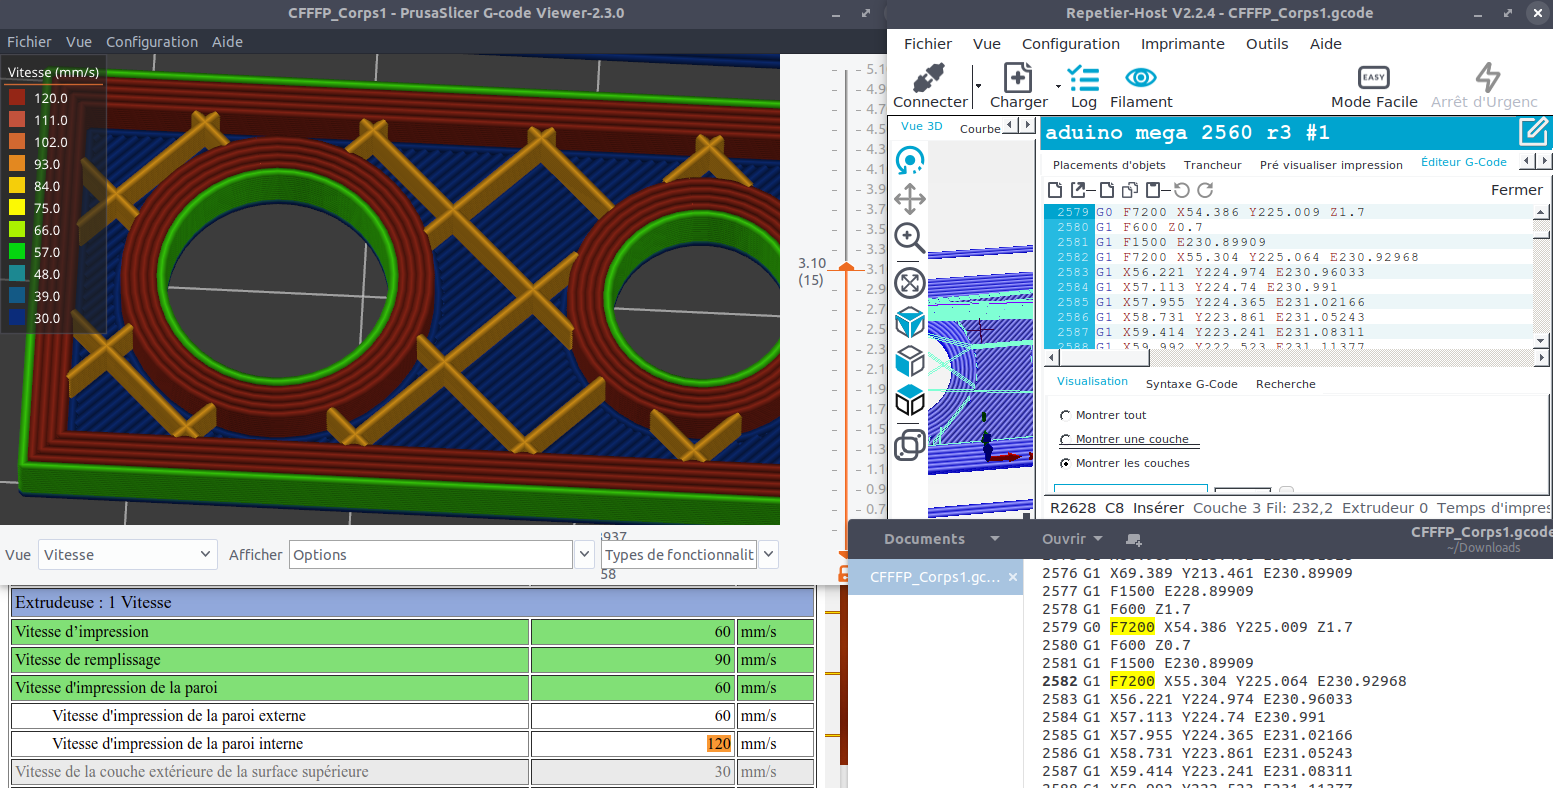This screenshot has width=1553, height=788.
Task: Select 'Montrer tout' radio option
Action: pyautogui.click(x=1065, y=415)
